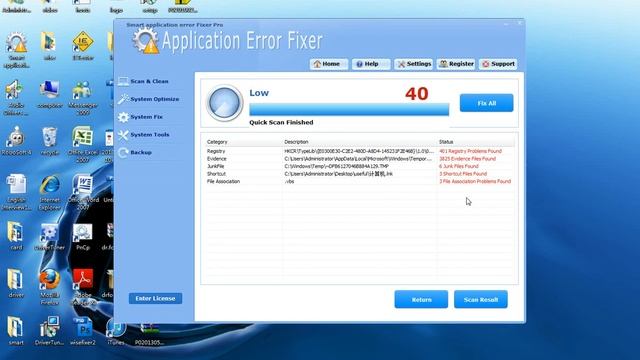Screen dimensions: 640x360
Task: Select the iTunes desktop icon
Action: click(x=116, y=332)
